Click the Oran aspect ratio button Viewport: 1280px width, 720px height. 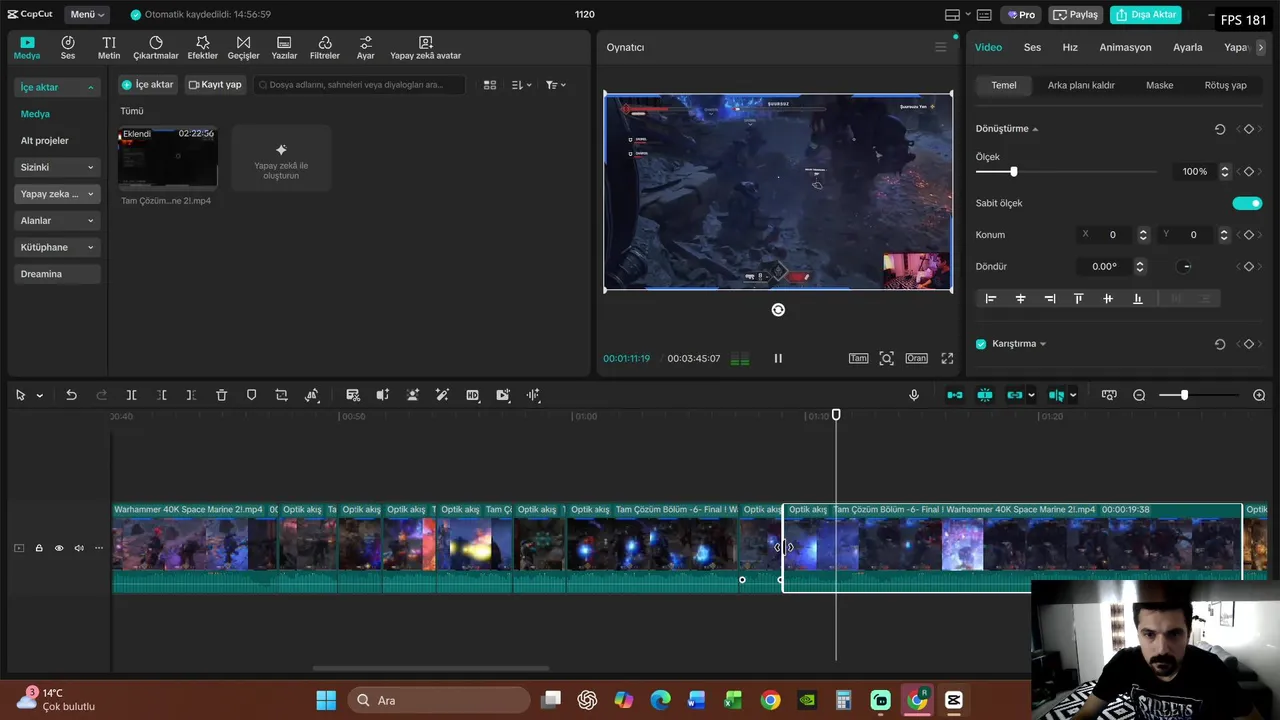pos(916,358)
